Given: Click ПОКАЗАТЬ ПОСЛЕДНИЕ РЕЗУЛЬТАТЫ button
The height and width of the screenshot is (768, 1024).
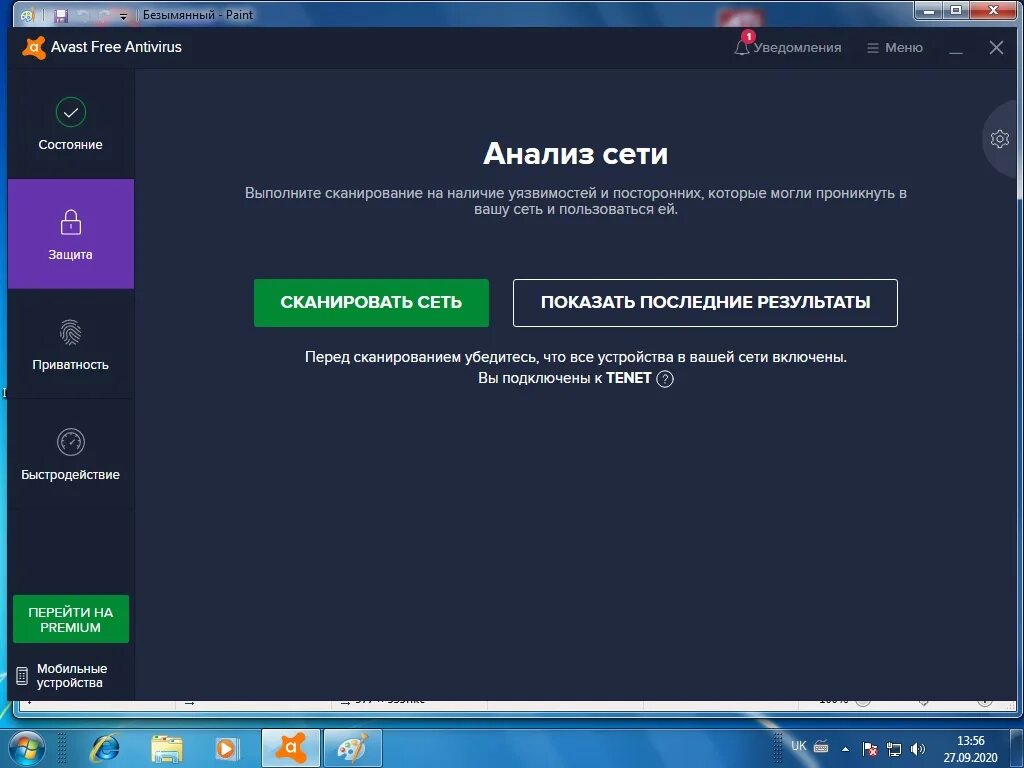Looking at the screenshot, I should click(705, 302).
